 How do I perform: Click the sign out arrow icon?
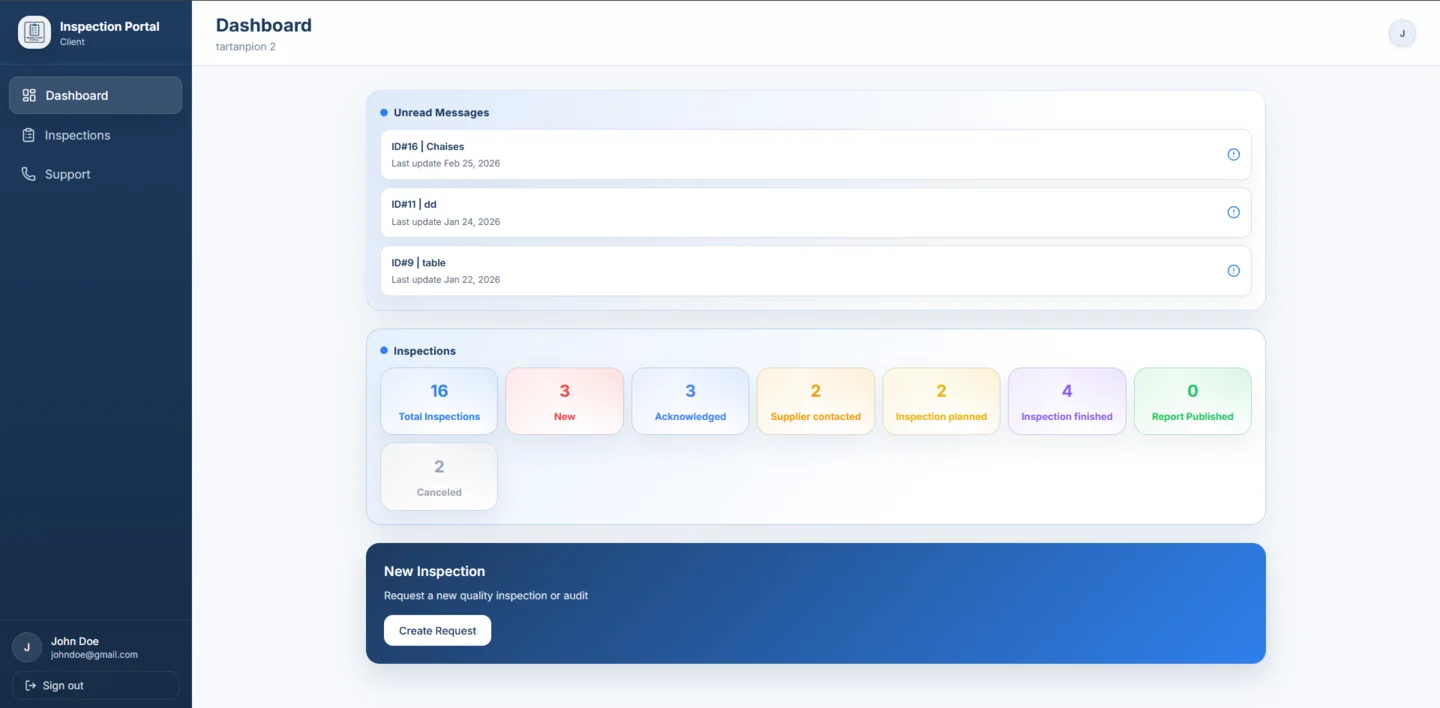[30, 685]
